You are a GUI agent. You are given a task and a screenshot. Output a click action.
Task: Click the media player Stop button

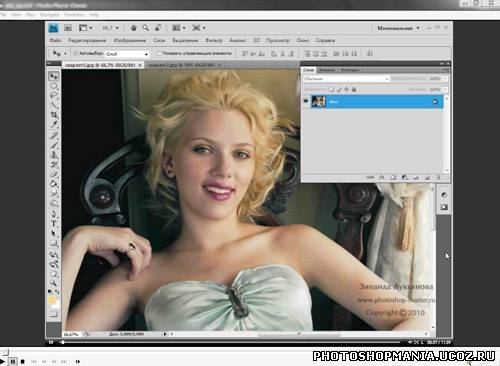(22, 361)
